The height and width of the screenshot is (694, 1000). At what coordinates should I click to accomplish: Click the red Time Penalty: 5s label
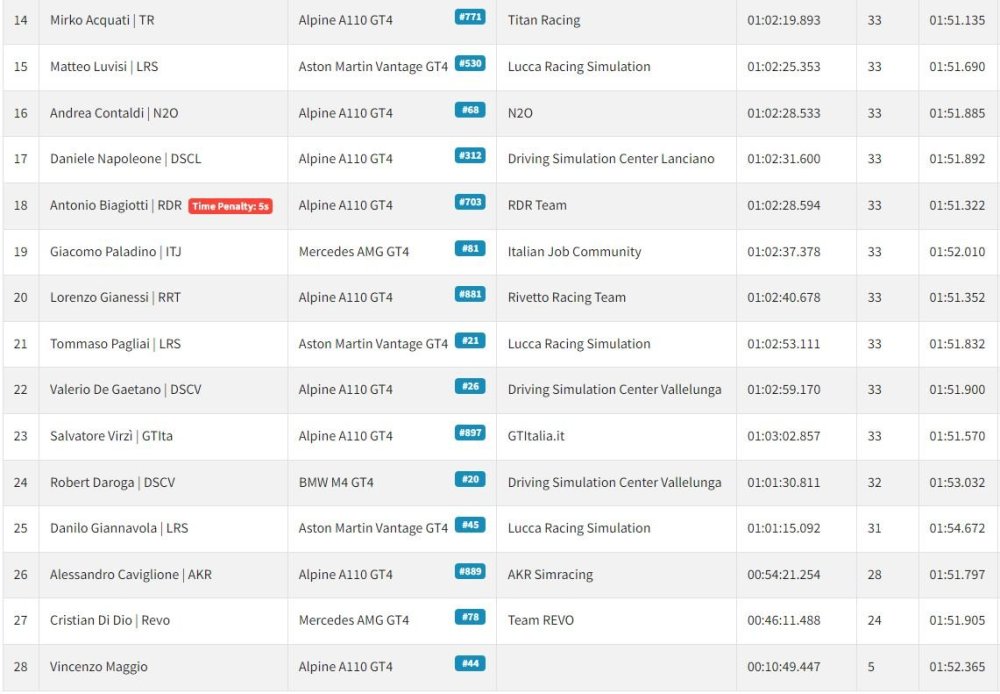[x=230, y=206]
